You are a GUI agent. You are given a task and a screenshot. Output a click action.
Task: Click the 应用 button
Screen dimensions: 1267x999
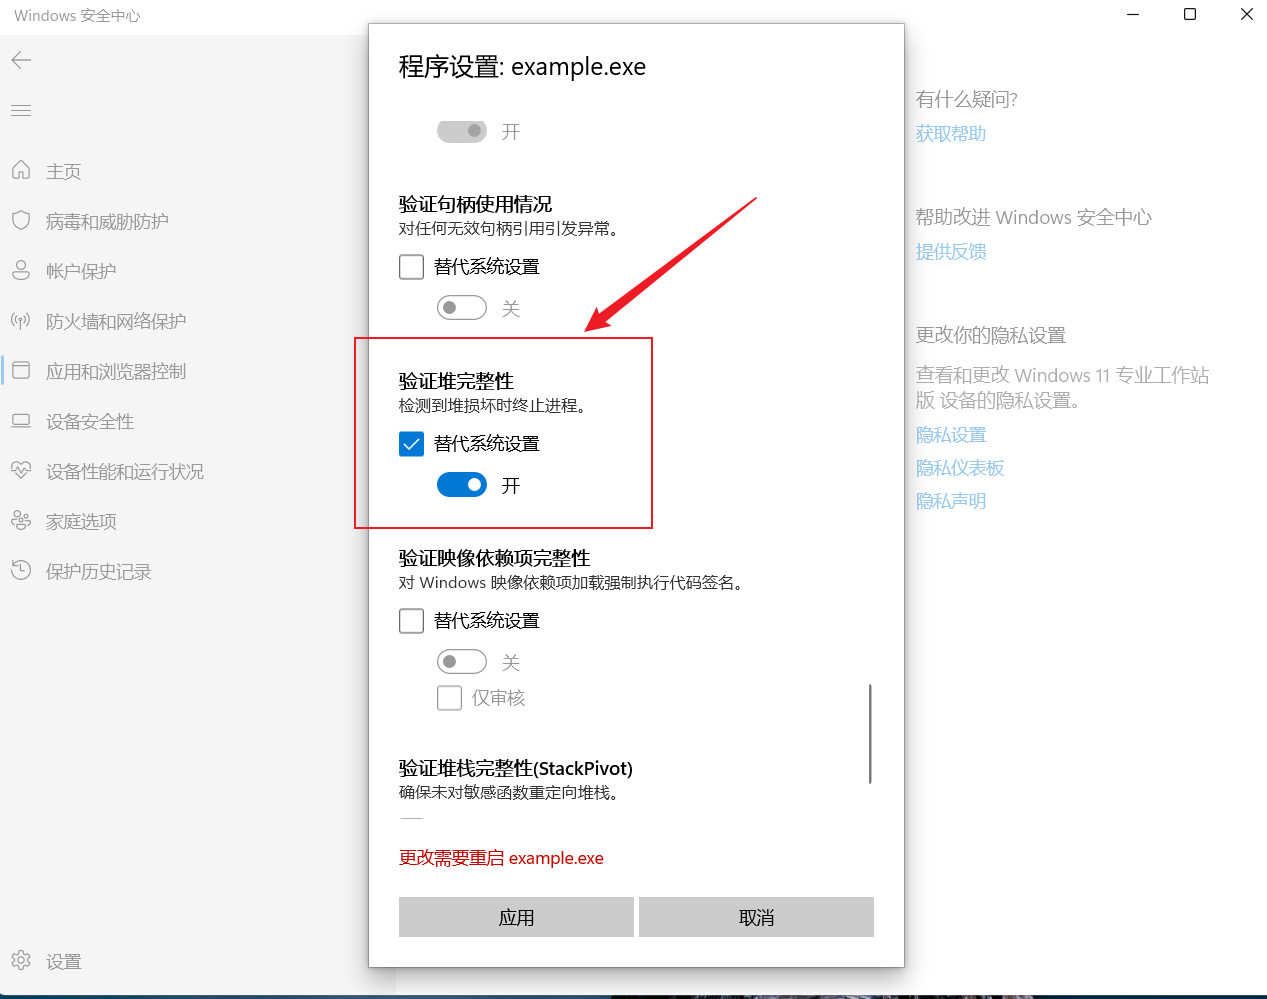click(x=516, y=917)
